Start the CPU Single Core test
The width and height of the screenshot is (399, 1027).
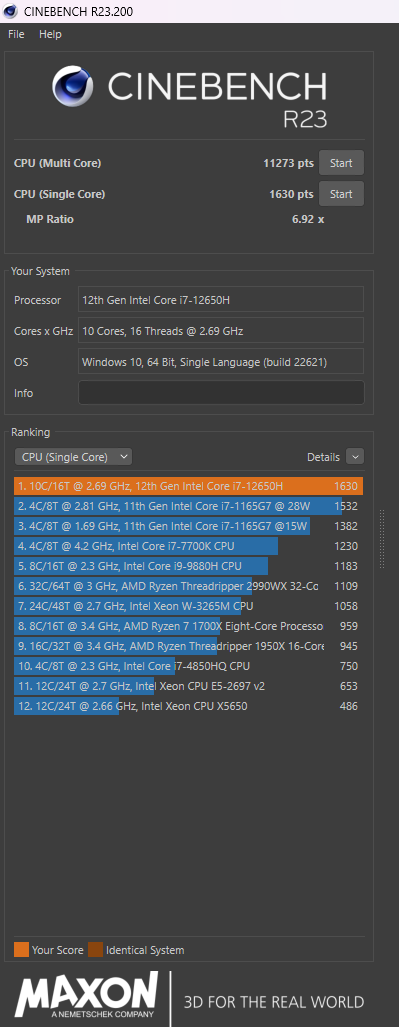tap(341, 194)
